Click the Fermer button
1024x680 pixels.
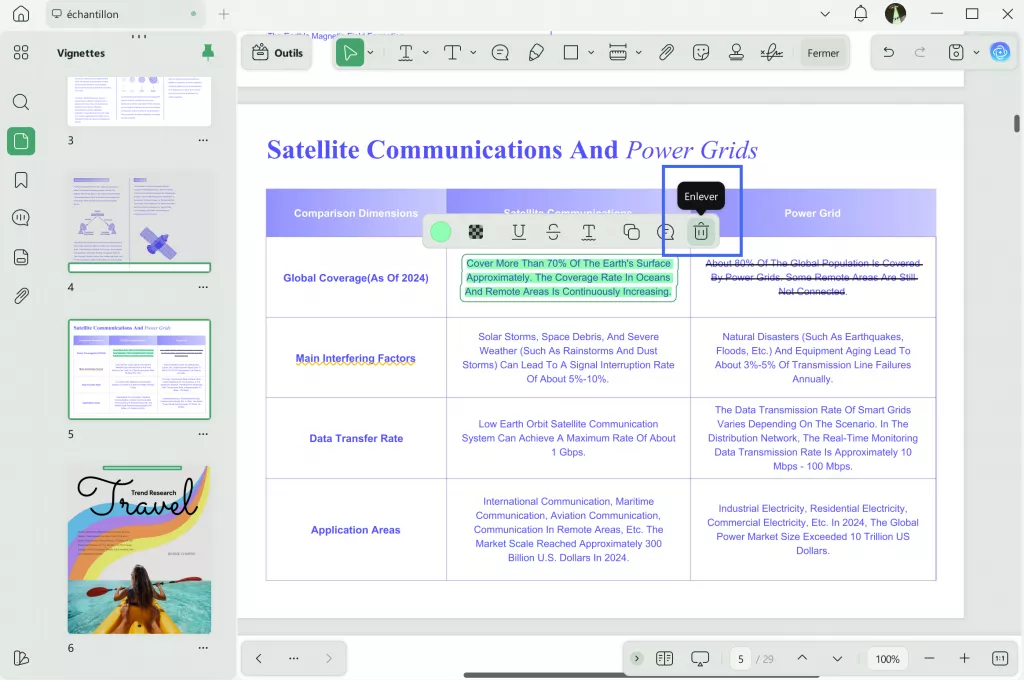click(x=823, y=53)
